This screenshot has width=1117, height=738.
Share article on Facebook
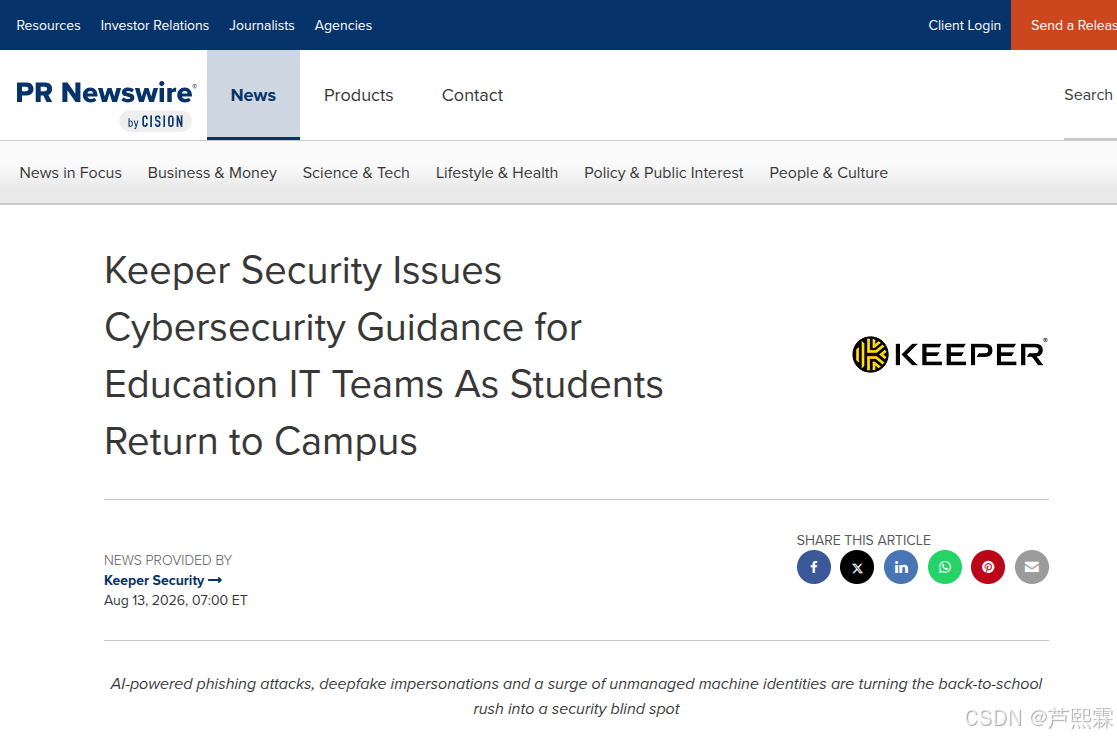pos(814,567)
